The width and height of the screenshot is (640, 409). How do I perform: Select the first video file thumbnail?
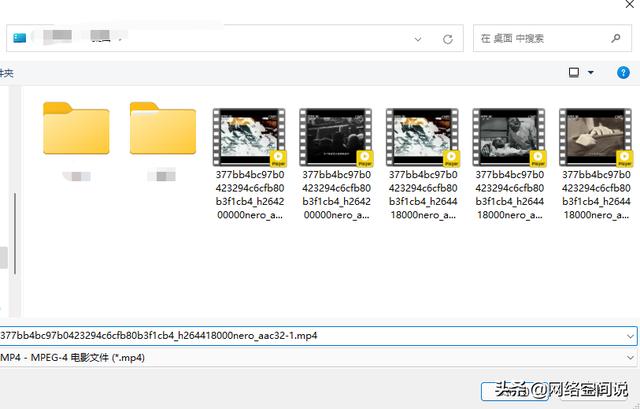pos(249,136)
